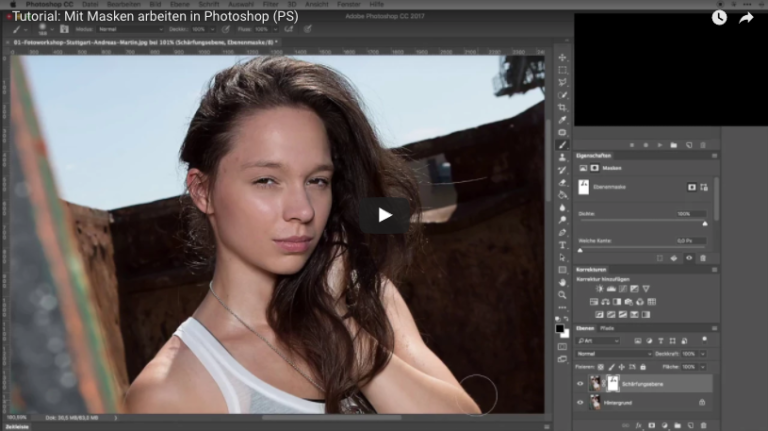768x431 pixels.
Task: Click the Watch Later clock icon
Action: (x=719, y=18)
